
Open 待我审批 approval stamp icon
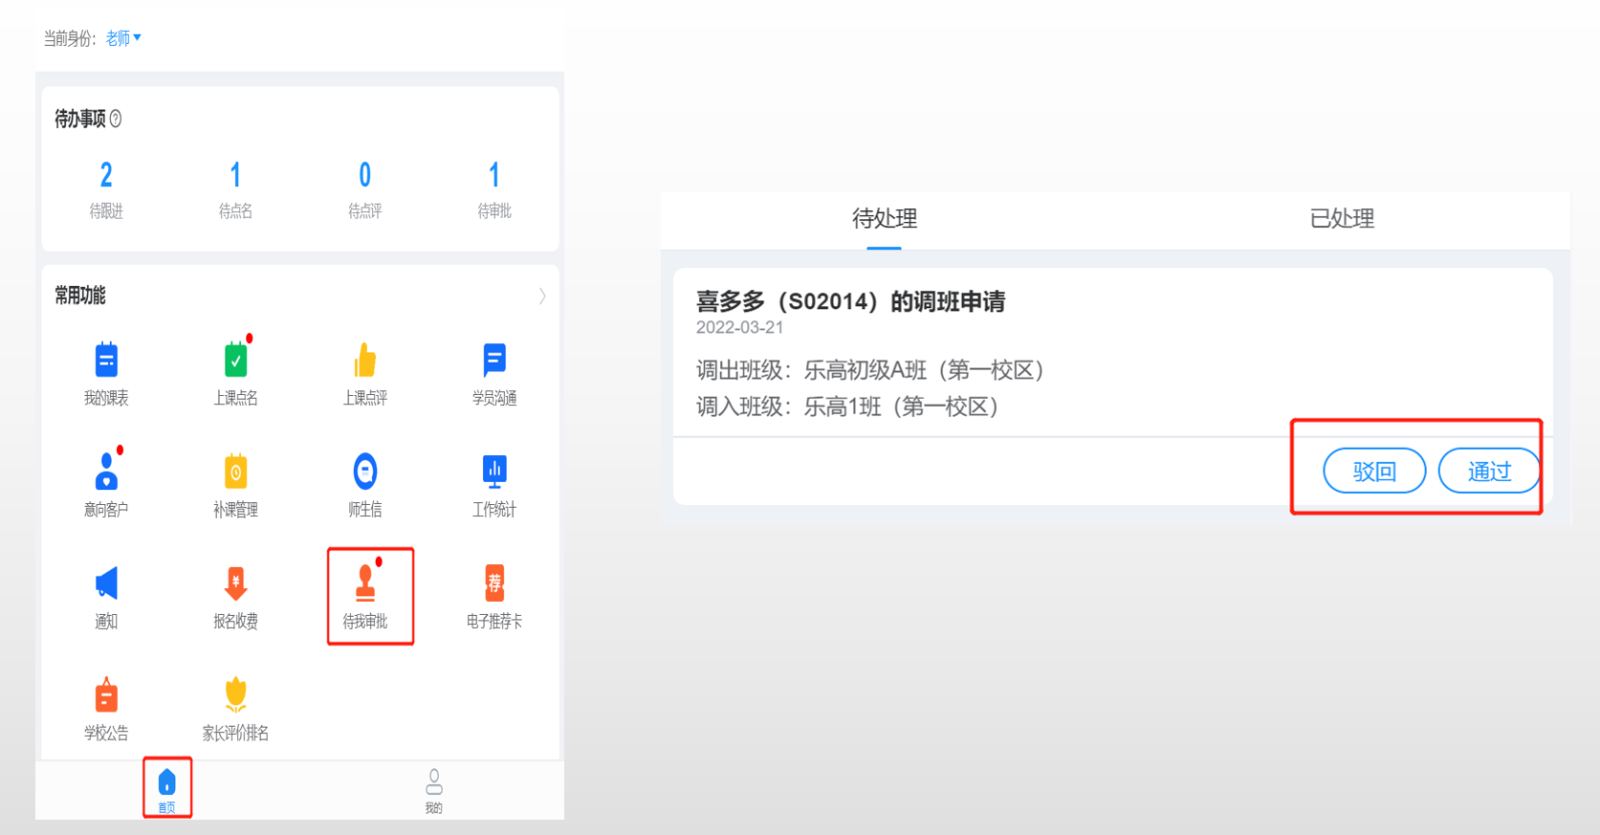click(366, 583)
